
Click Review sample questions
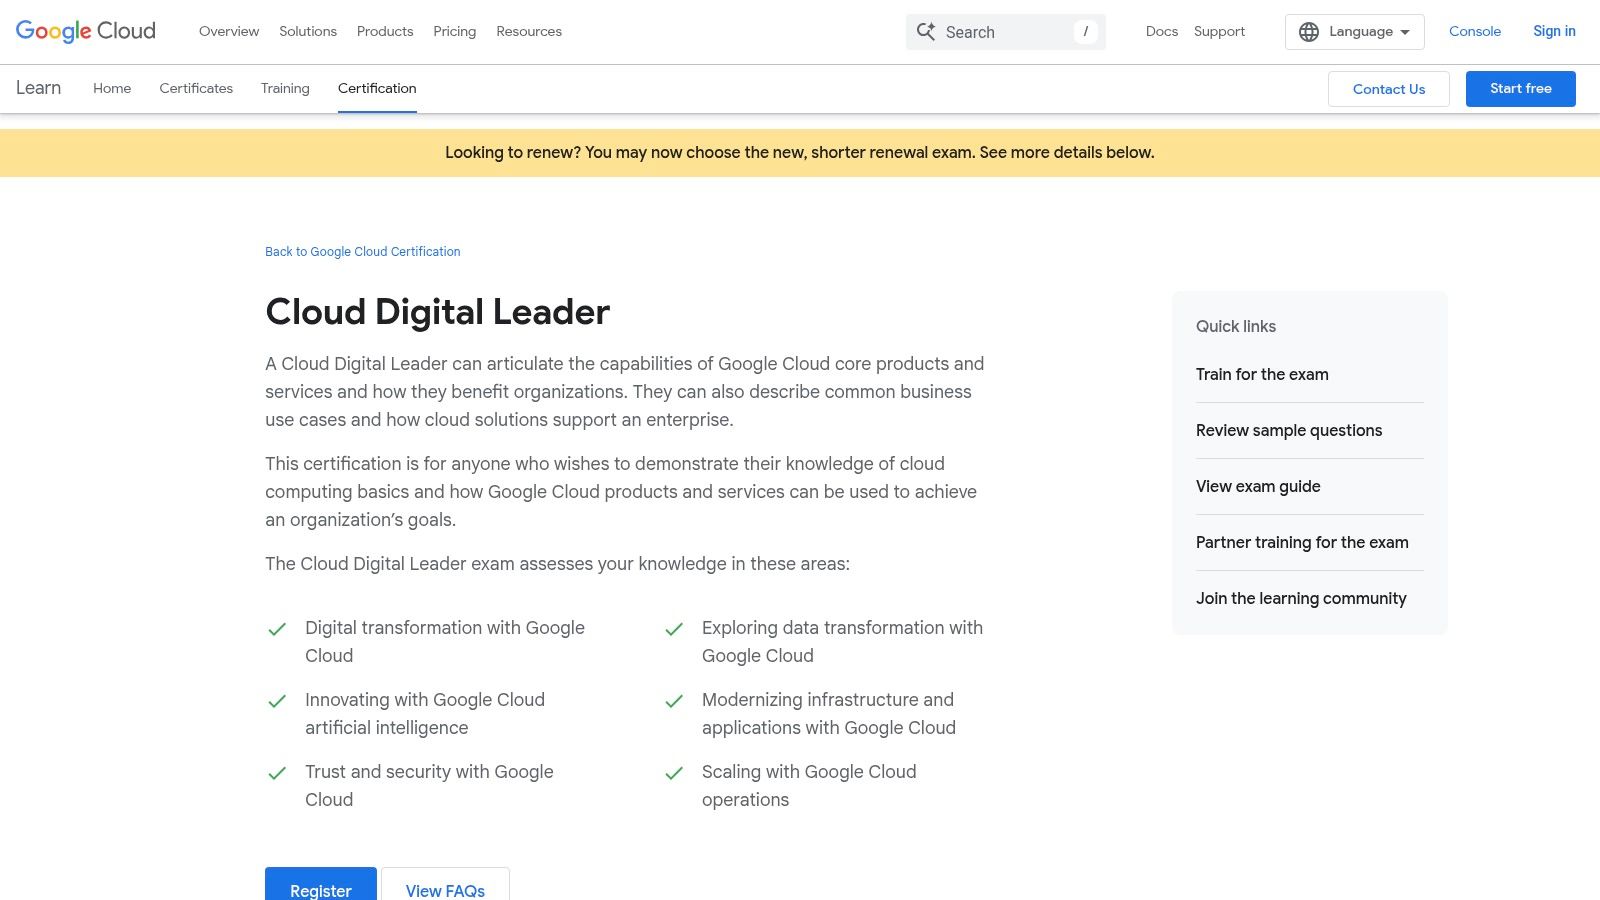(x=1289, y=430)
